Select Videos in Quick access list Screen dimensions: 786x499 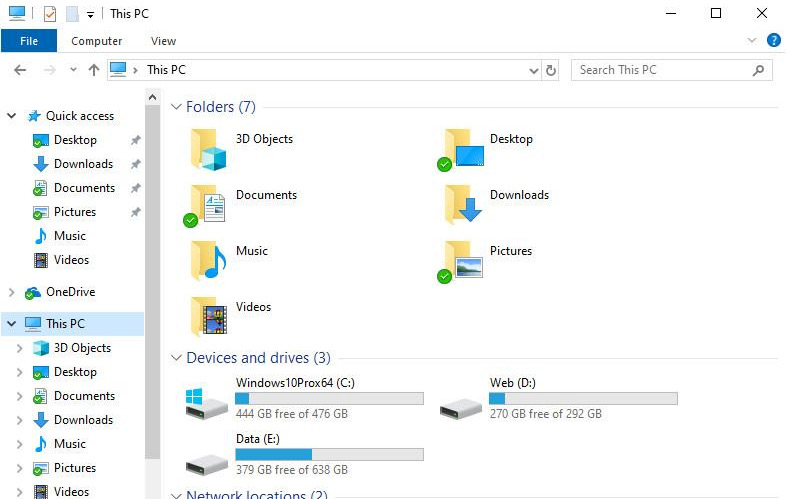[x=71, y=260]
